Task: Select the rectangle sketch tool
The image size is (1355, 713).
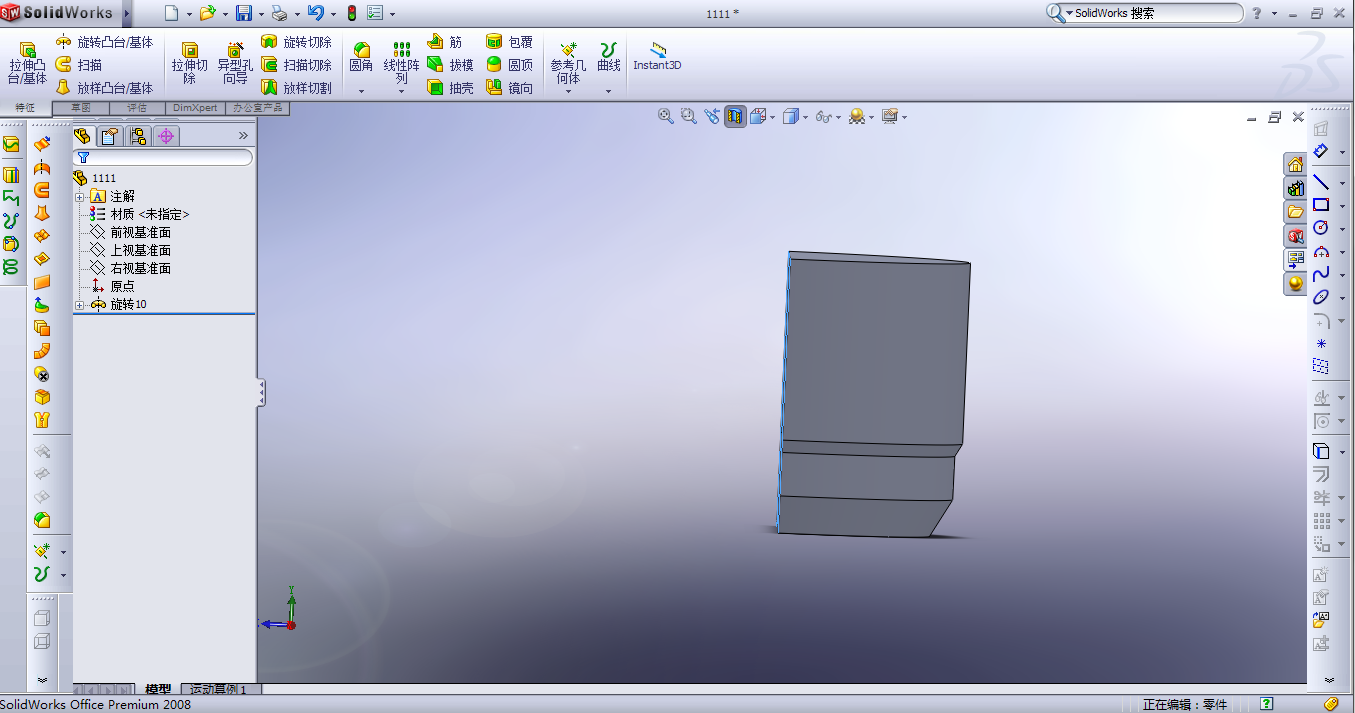Action: [x=1321, y=204]
